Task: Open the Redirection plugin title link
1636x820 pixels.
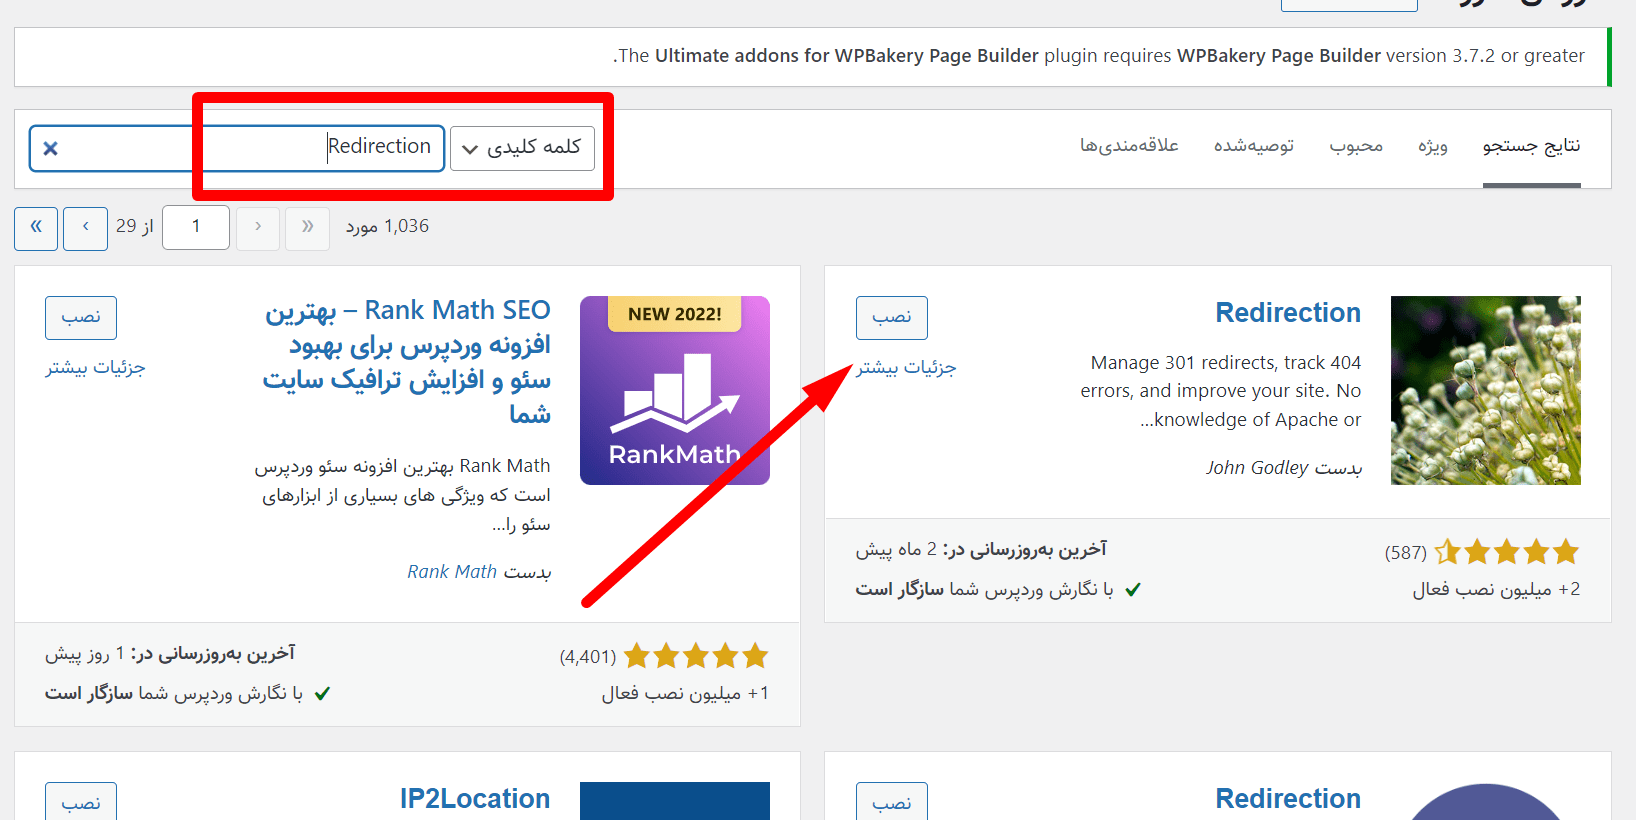Action: tap(1288, 313)
